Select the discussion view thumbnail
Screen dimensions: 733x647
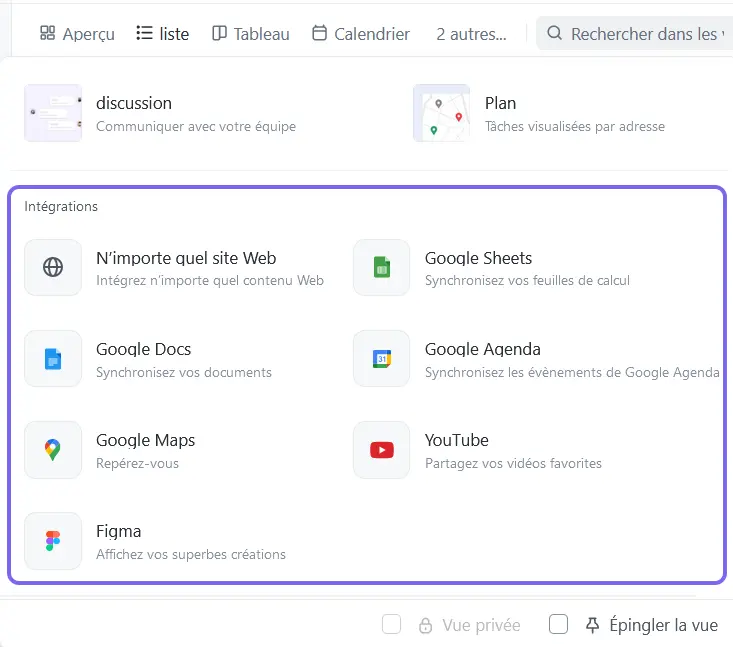coord(53,113)
